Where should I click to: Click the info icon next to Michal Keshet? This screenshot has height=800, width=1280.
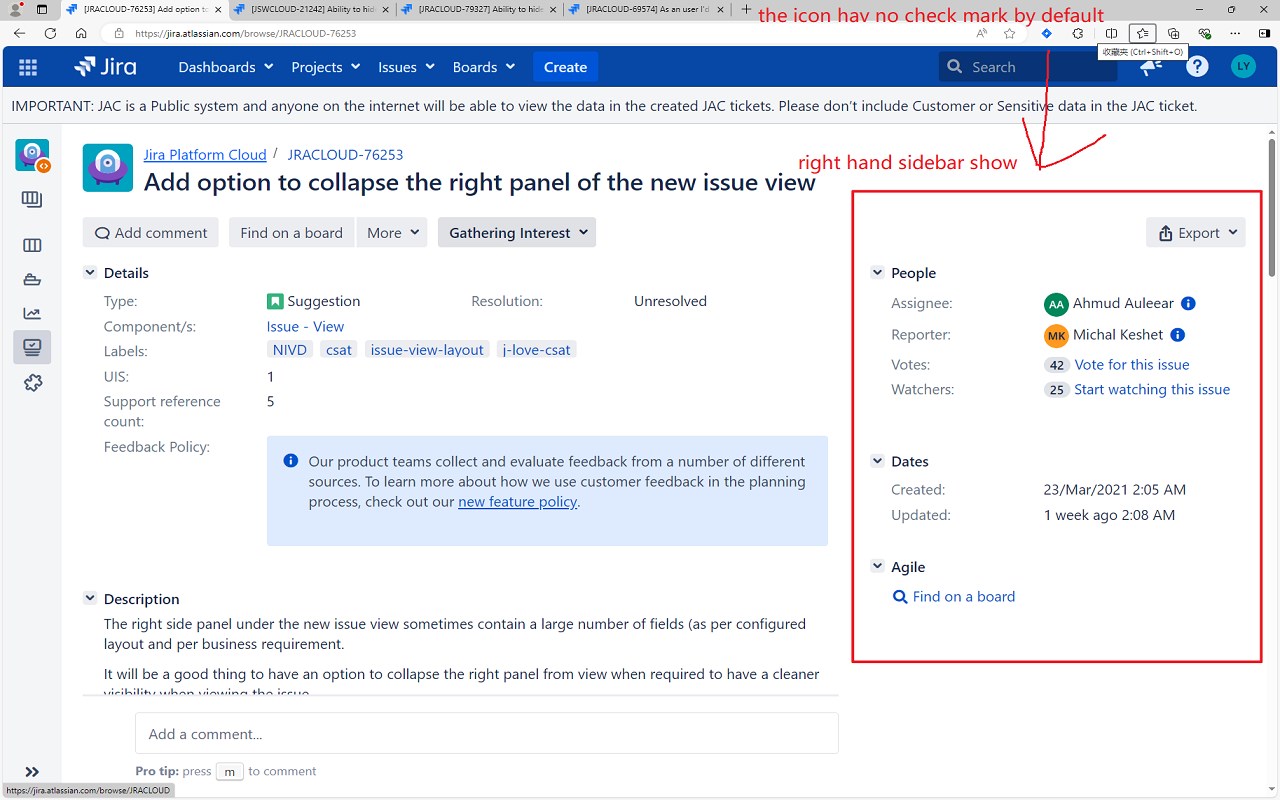coord(1178,335)
